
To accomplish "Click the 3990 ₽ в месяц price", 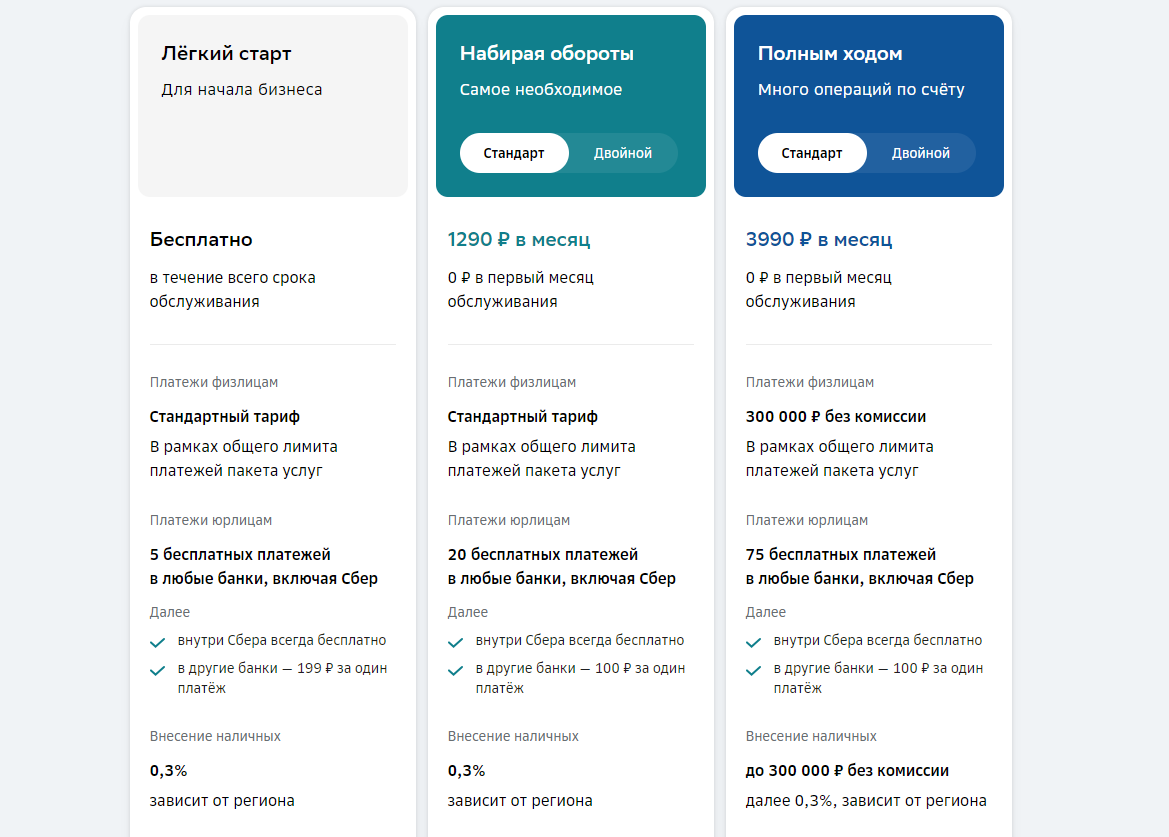I will pyautogui.click(x=818, y=240).
